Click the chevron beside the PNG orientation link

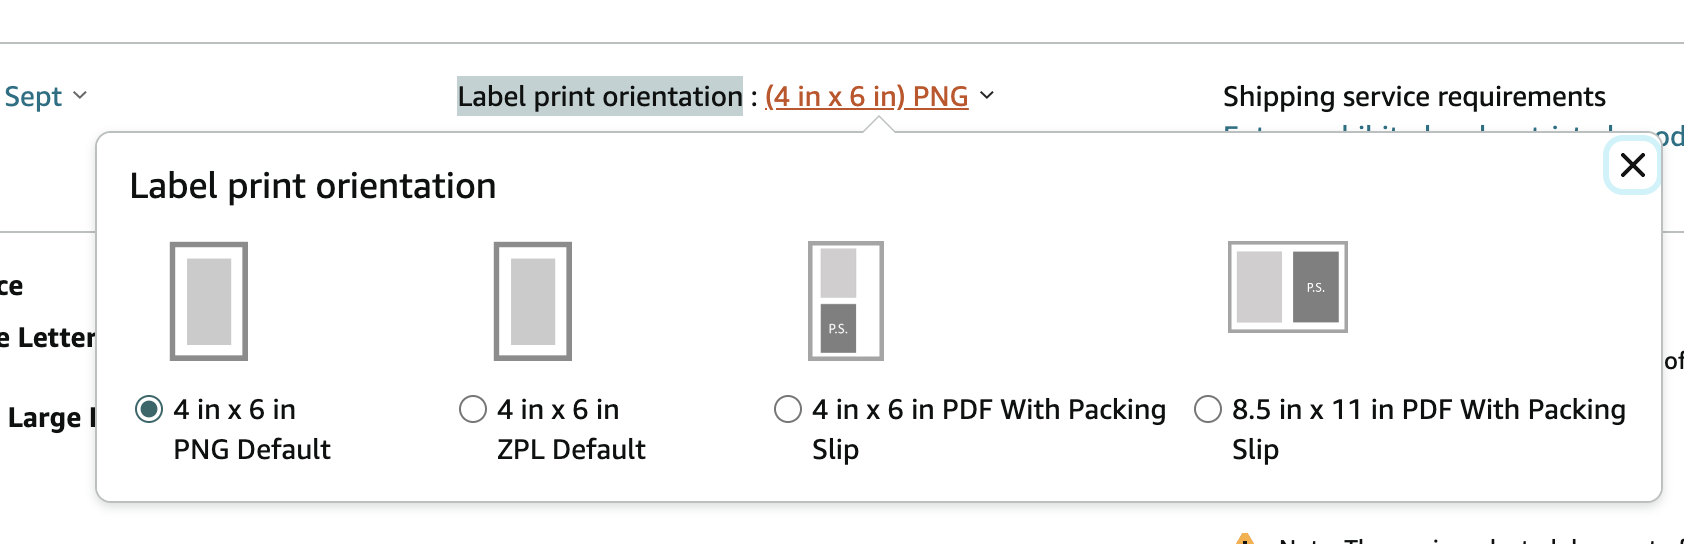pos(987,95)
